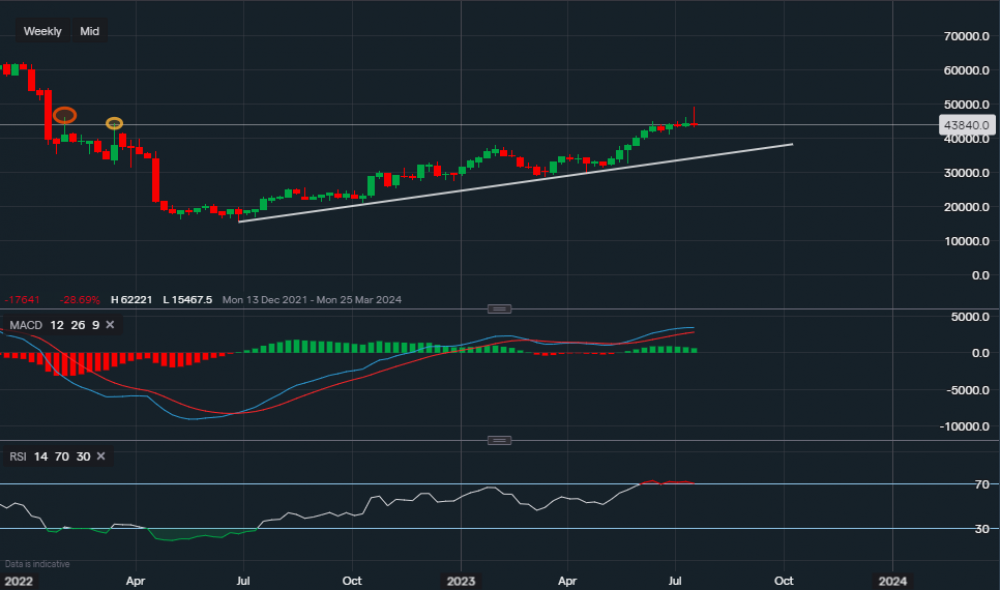
Task: Switch price display to Mid
Action: pos(89,31)
